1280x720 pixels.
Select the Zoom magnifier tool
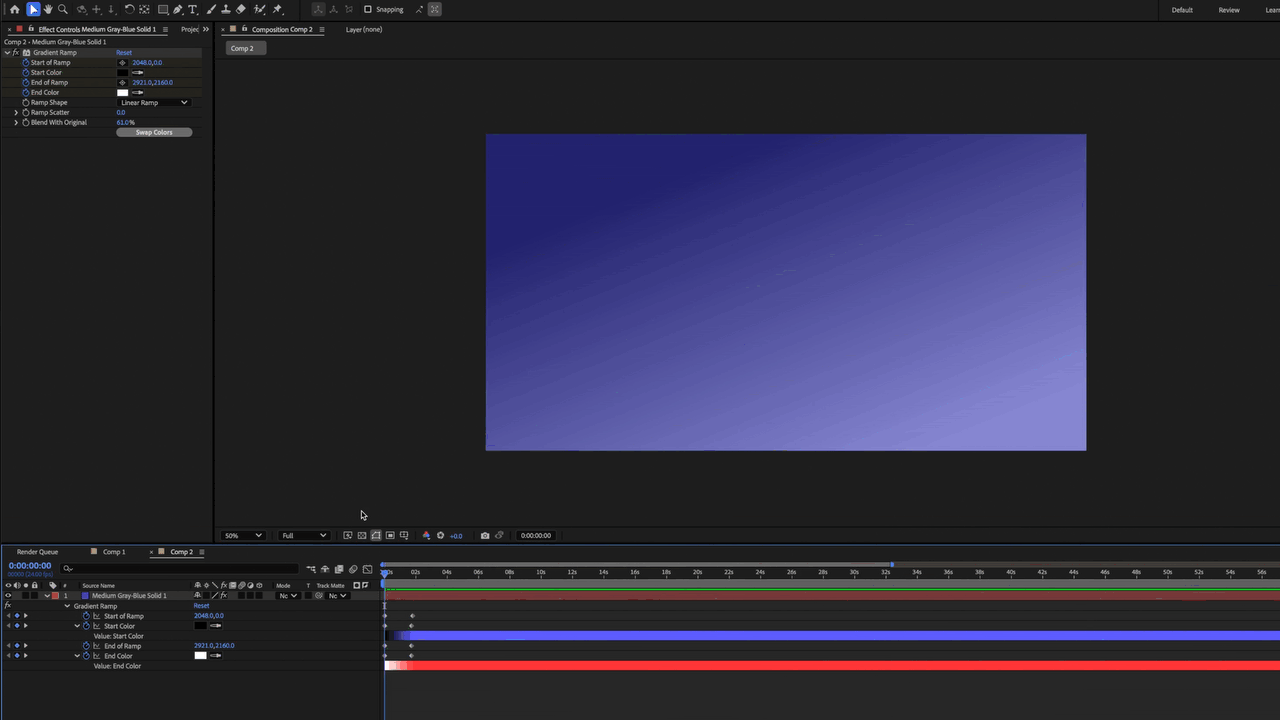point(63,9)
